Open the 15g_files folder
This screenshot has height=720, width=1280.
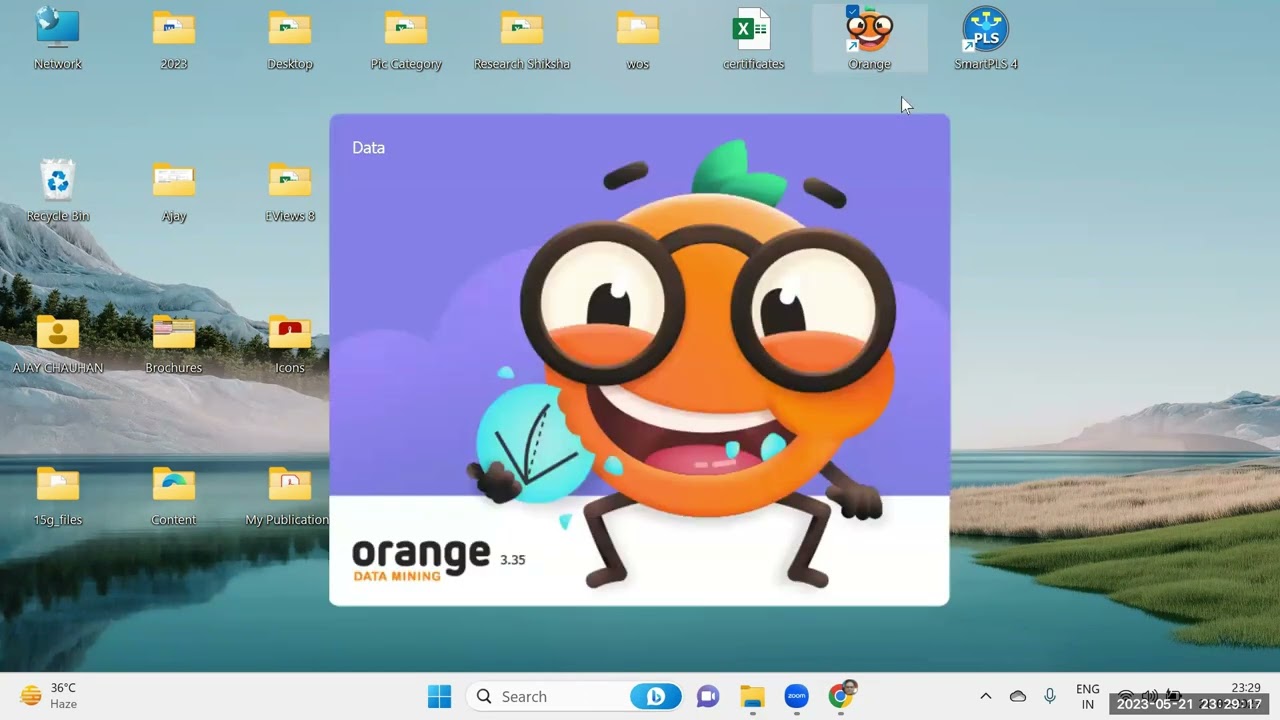[x=58, y=495]
